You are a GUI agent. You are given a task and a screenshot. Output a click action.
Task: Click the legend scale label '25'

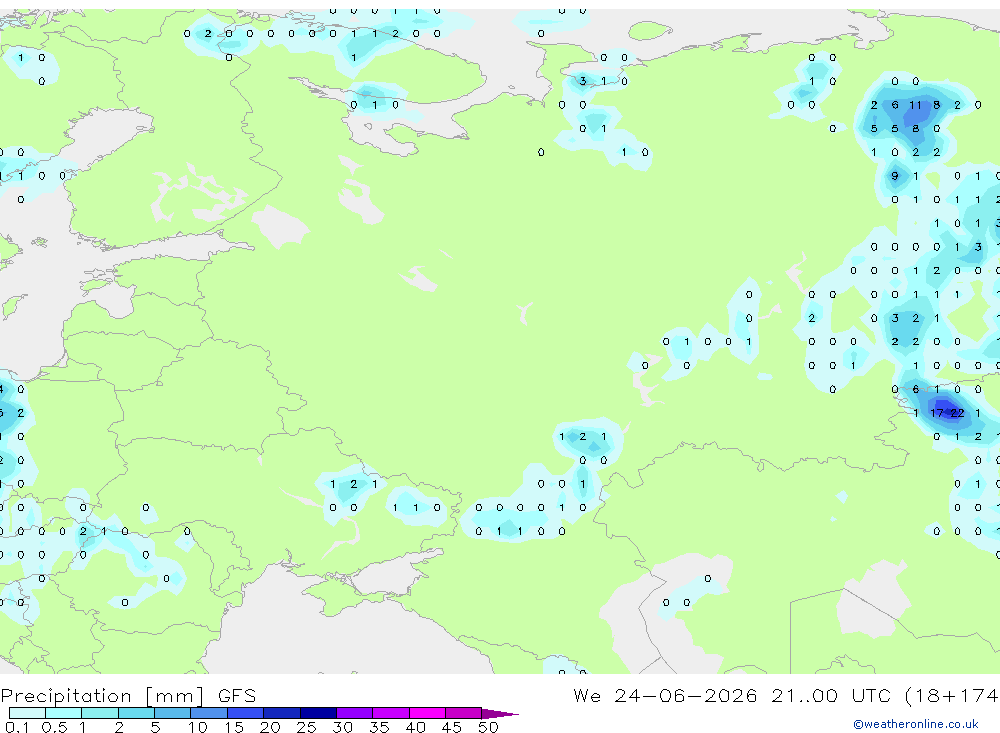click(307, 727)
